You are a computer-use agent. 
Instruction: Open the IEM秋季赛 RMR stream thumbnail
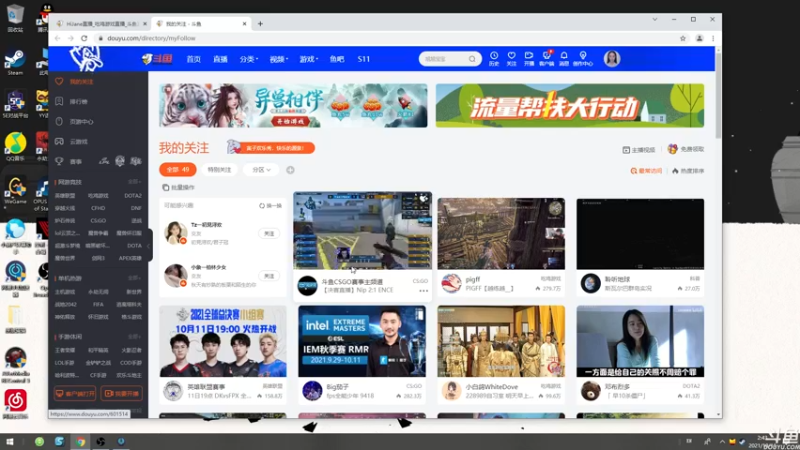coord(362,341)
